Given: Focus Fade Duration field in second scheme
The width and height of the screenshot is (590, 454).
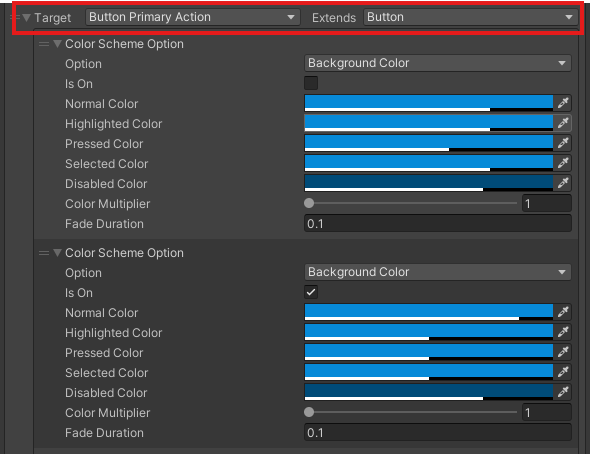Looking at the screenshot, I should point(438,433).
